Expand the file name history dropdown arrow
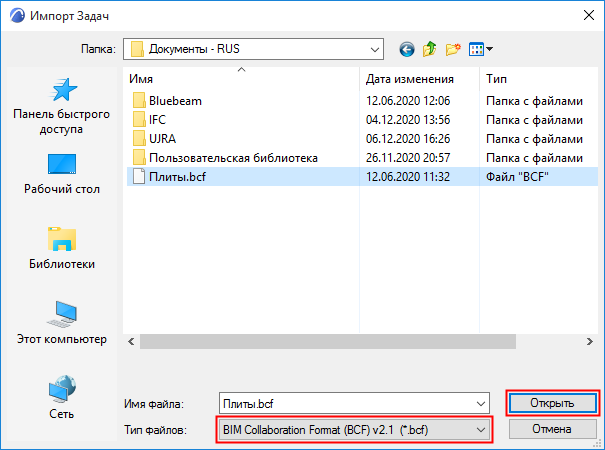The width and height of the screenshot is (605, 450). tap(481, 404)
